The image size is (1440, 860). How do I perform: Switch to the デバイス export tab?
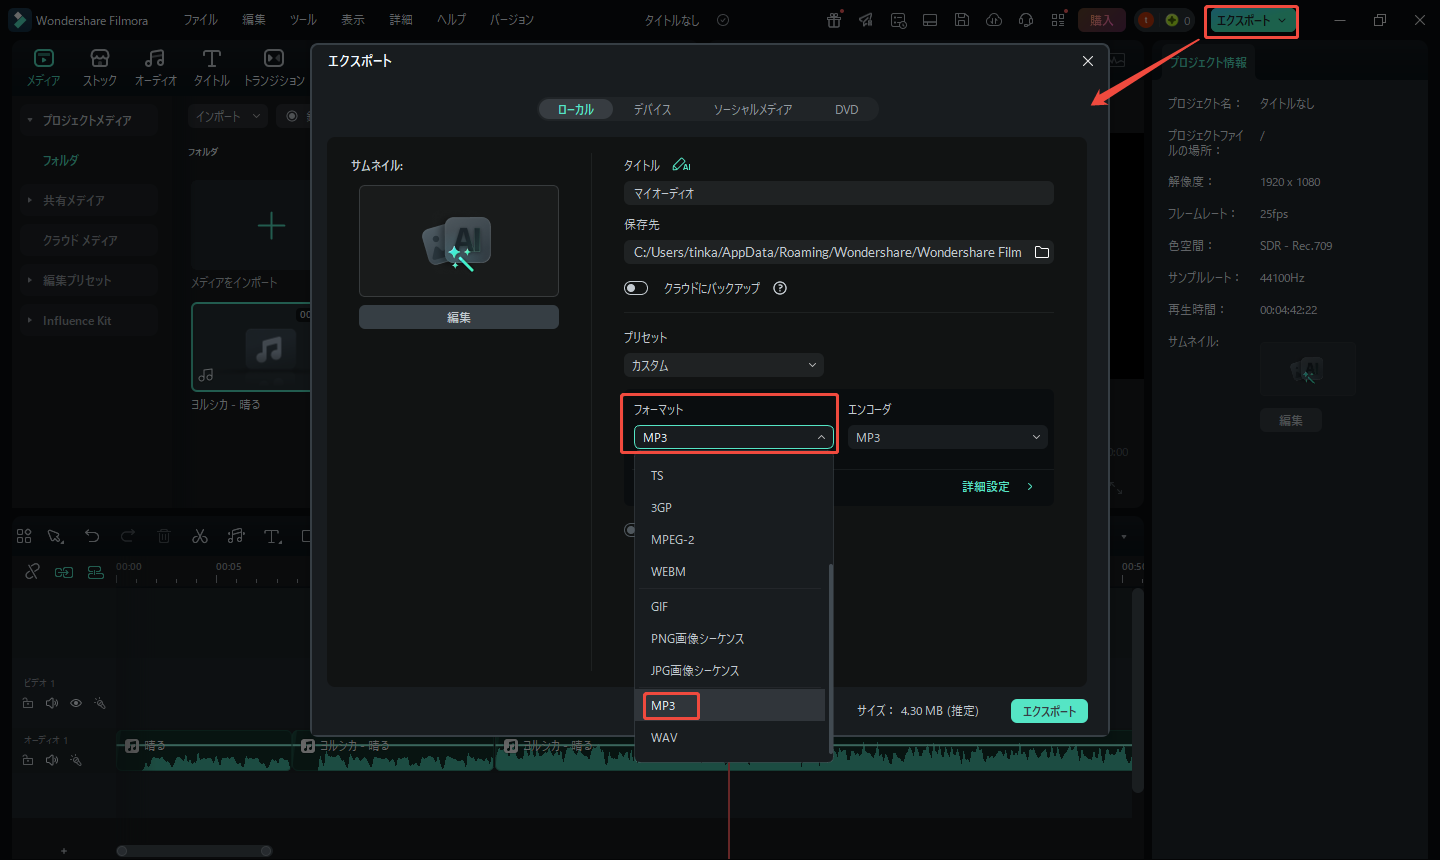pyautogui.click(x=652, y=109)
